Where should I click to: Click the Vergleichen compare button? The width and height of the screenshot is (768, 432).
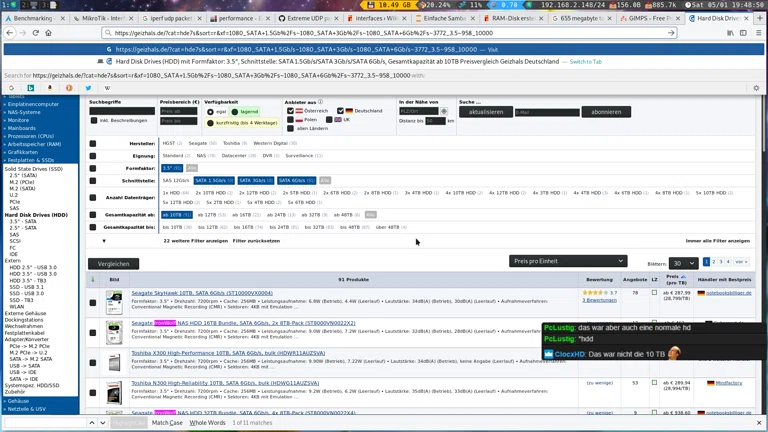click(x=114, y=264)
